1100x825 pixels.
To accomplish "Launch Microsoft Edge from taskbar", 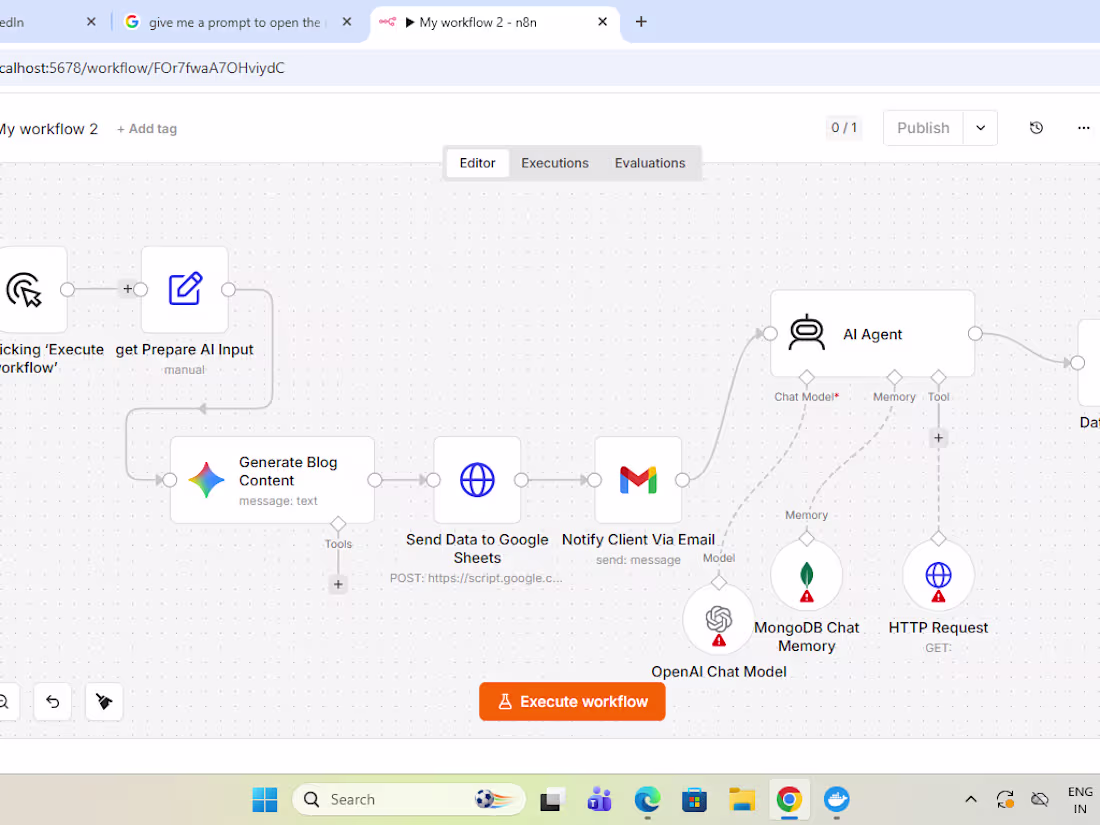I will pos(647,799).
